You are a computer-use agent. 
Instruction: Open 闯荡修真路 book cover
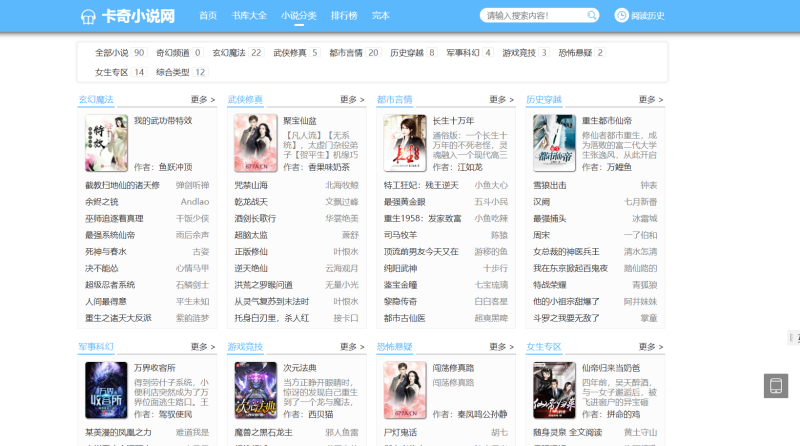tap(405, 390)
